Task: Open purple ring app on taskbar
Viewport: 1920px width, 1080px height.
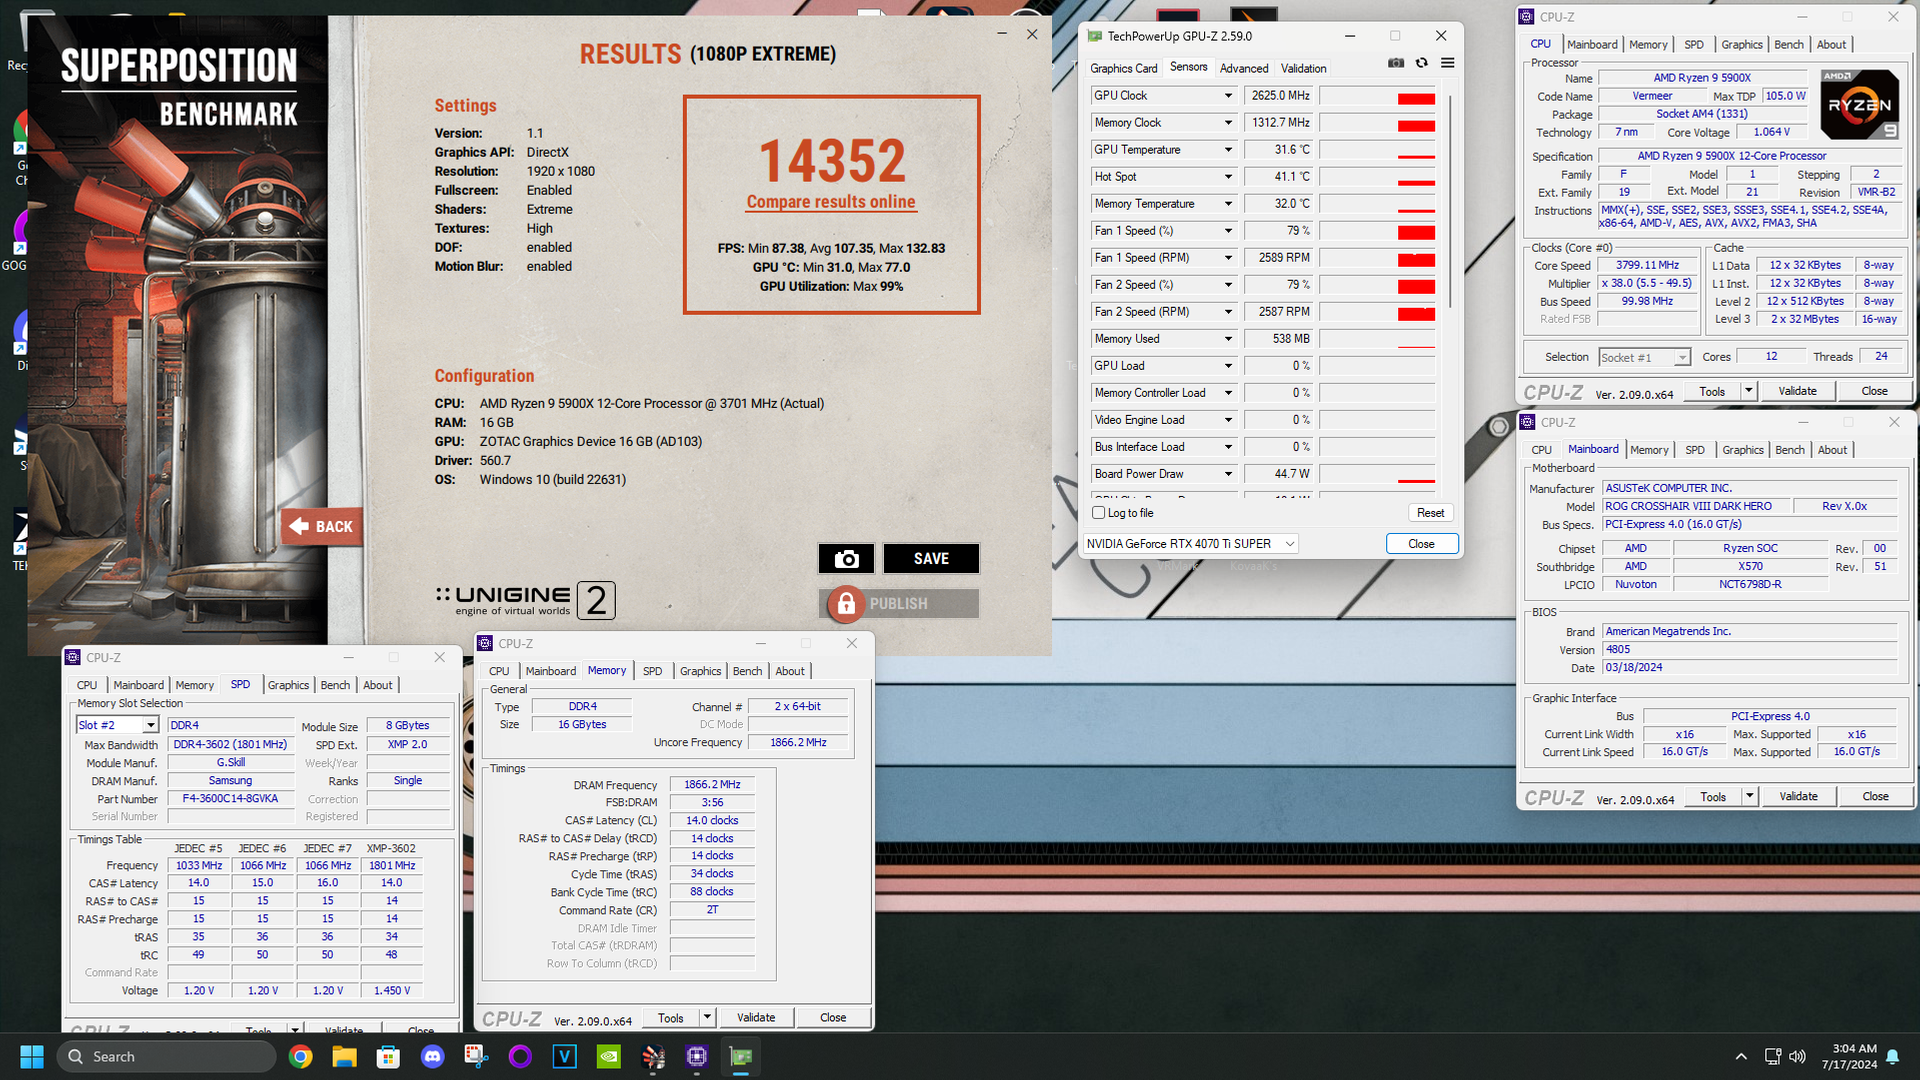Action: click(520, 1056)
